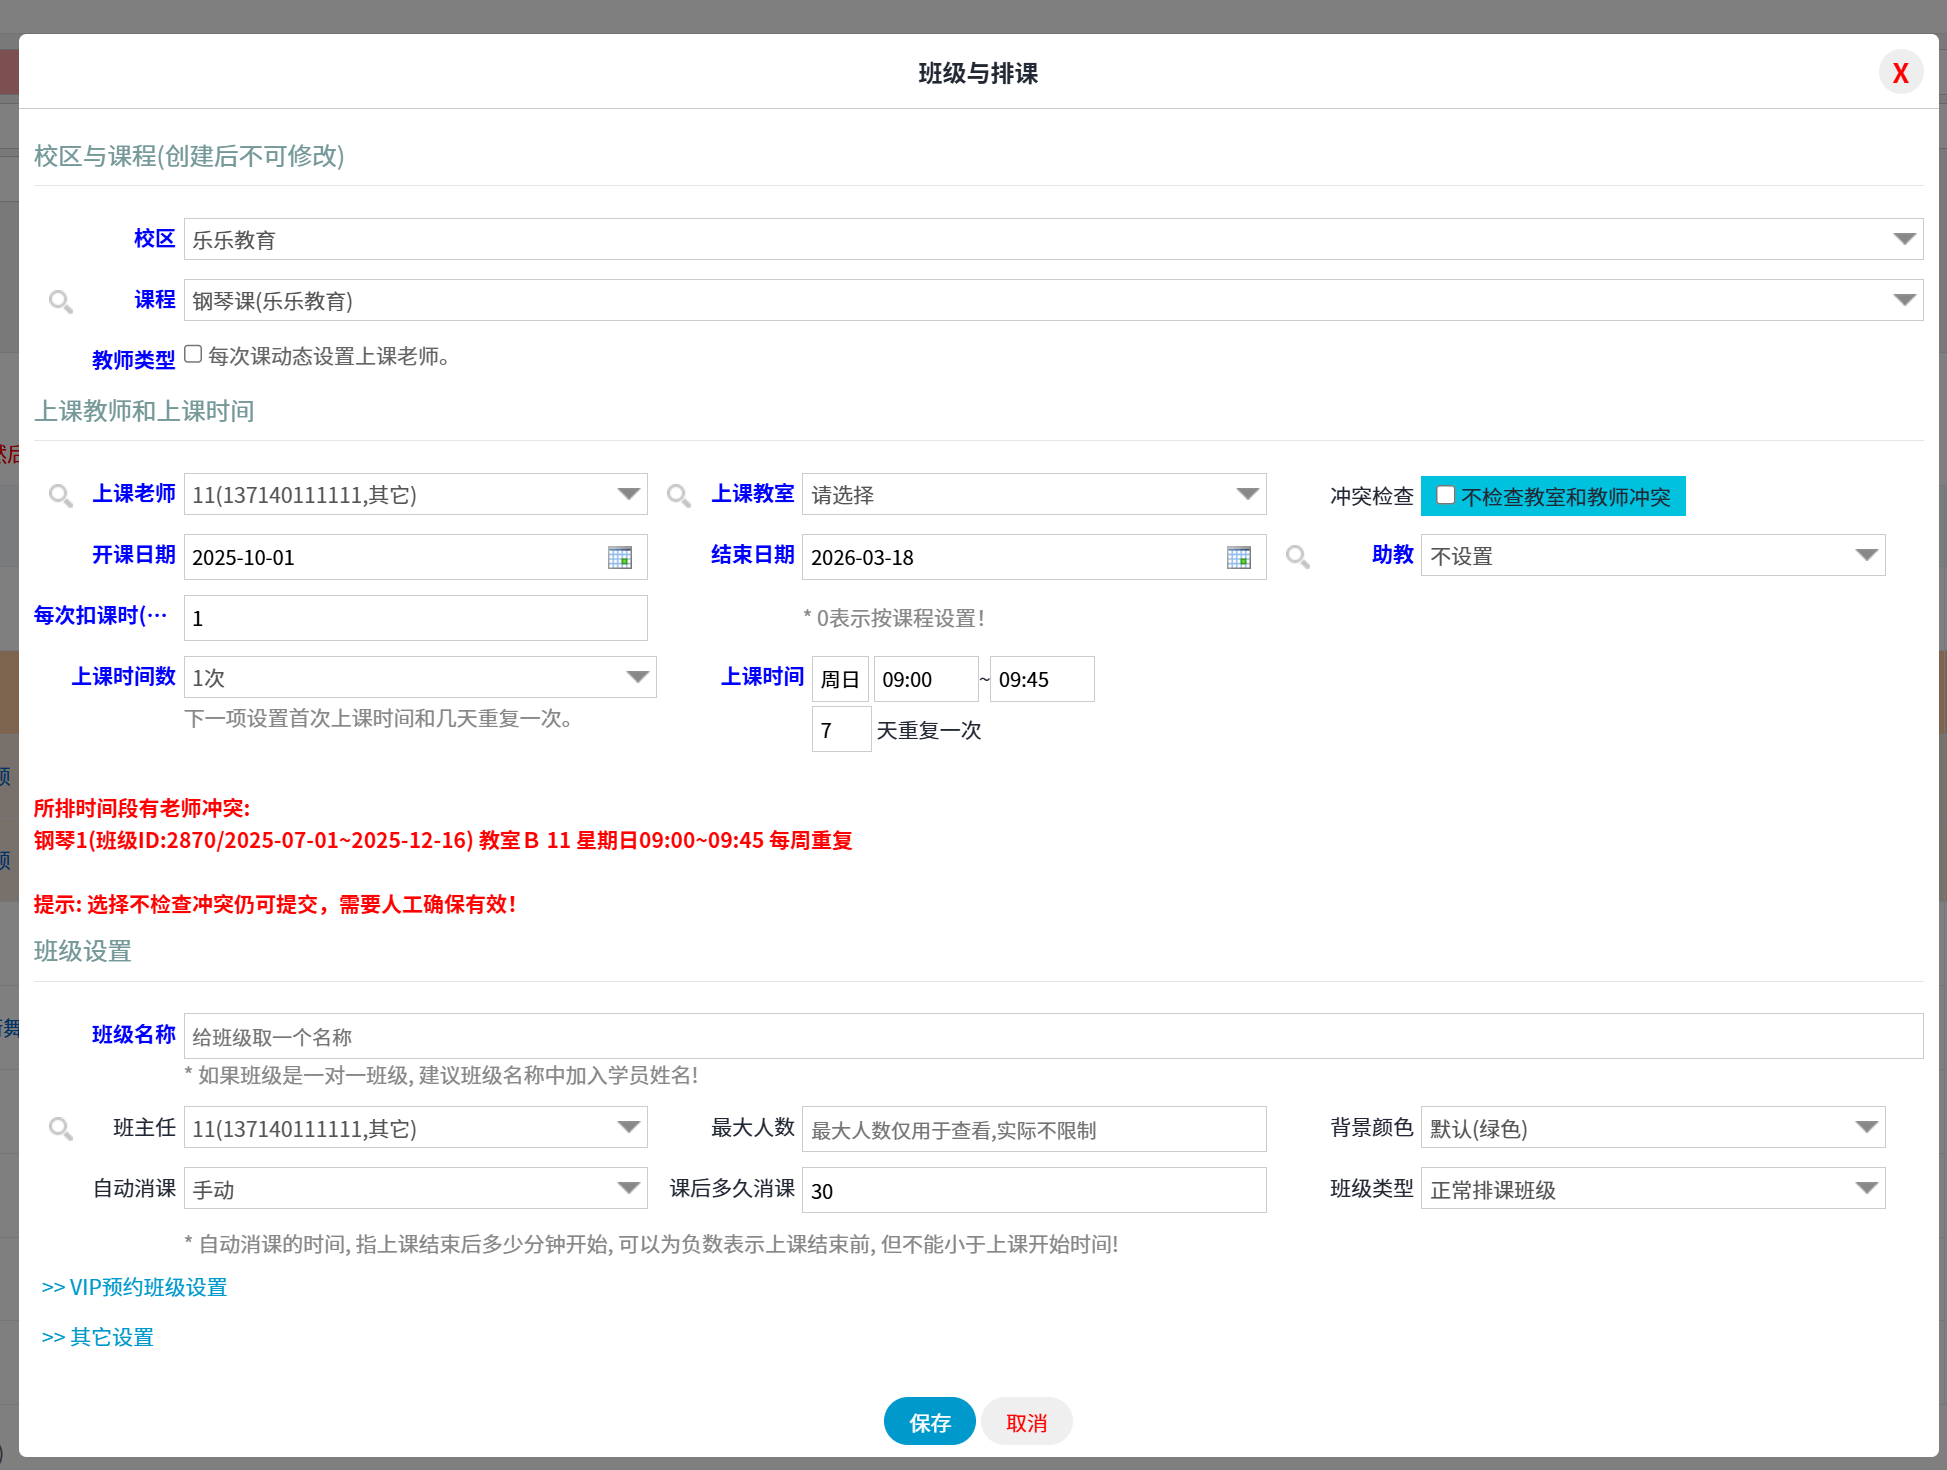This screenshot has height=1470, width=1947.
Task: Open the 背景颜色 color selector
Action: tap(1866, 1127)
